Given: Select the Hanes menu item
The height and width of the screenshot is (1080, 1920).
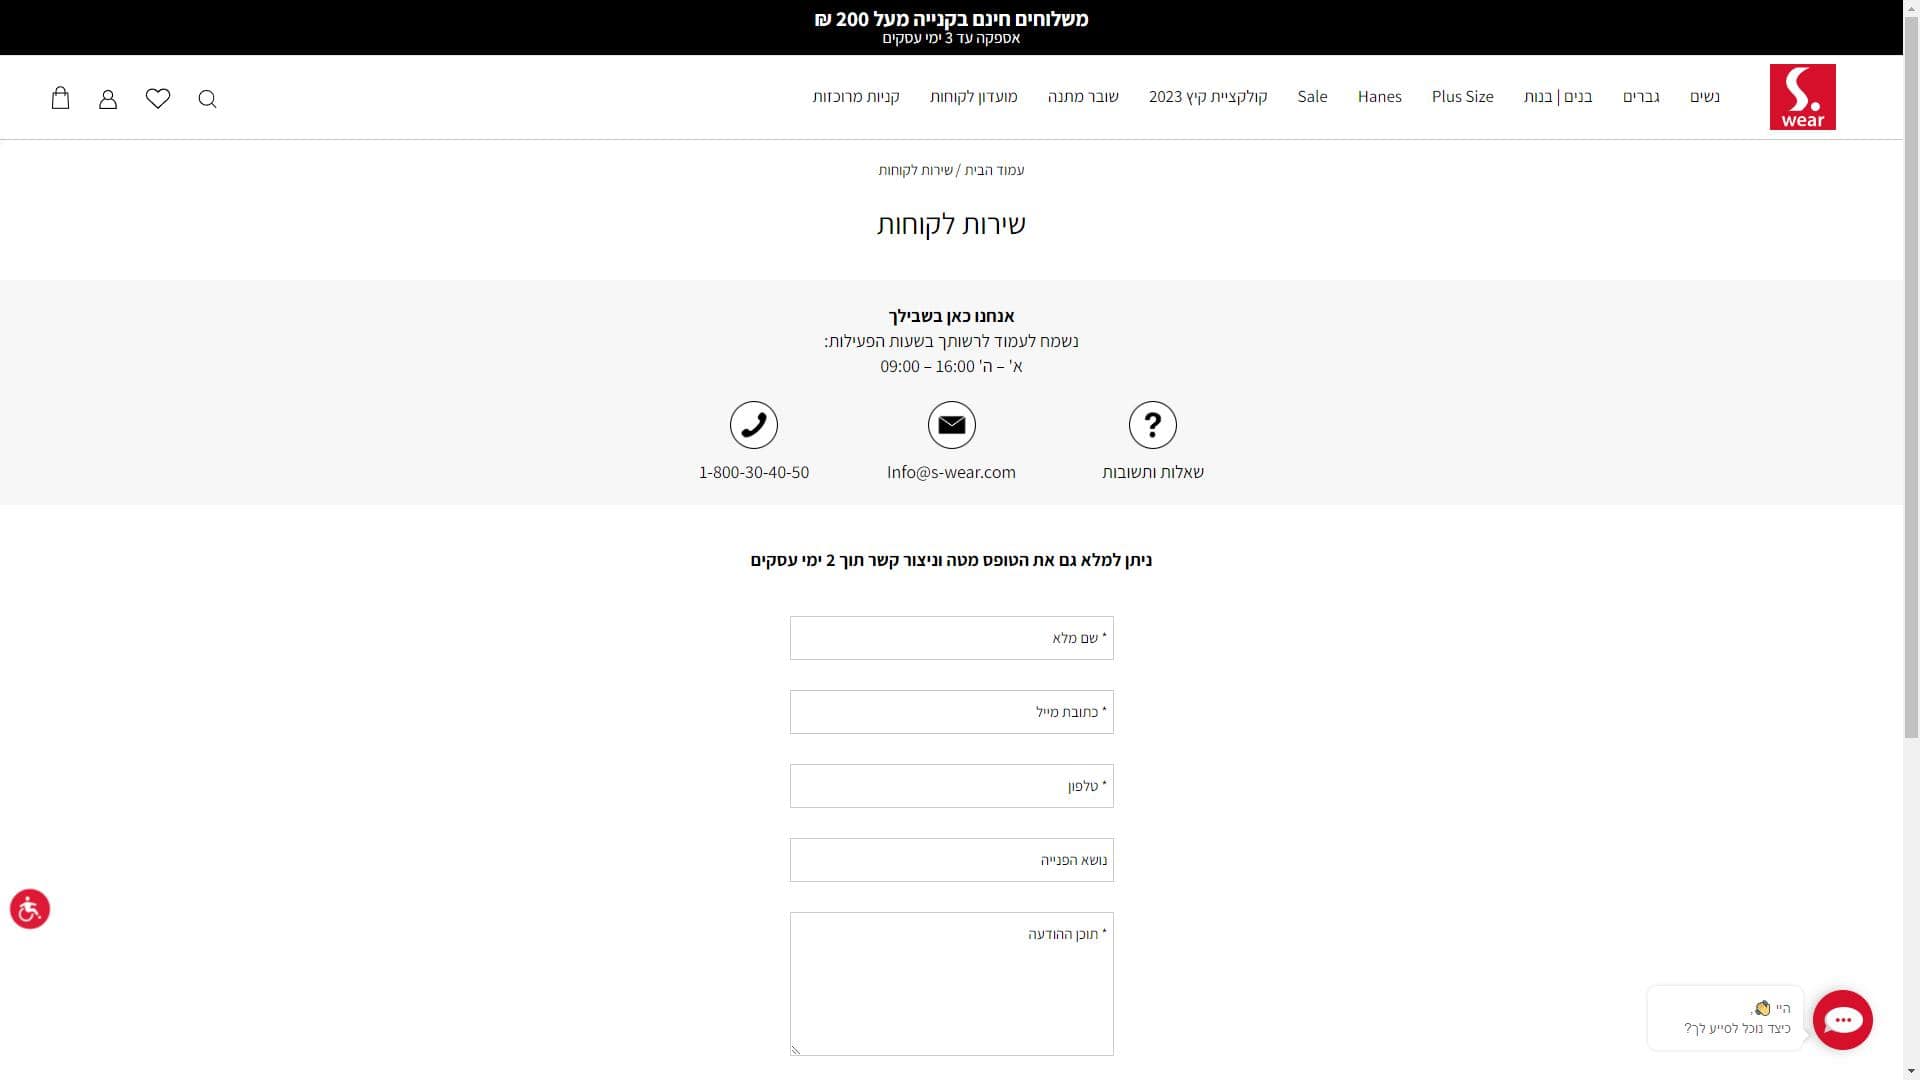Looking at the screenshot, I should click(1379, 97).
